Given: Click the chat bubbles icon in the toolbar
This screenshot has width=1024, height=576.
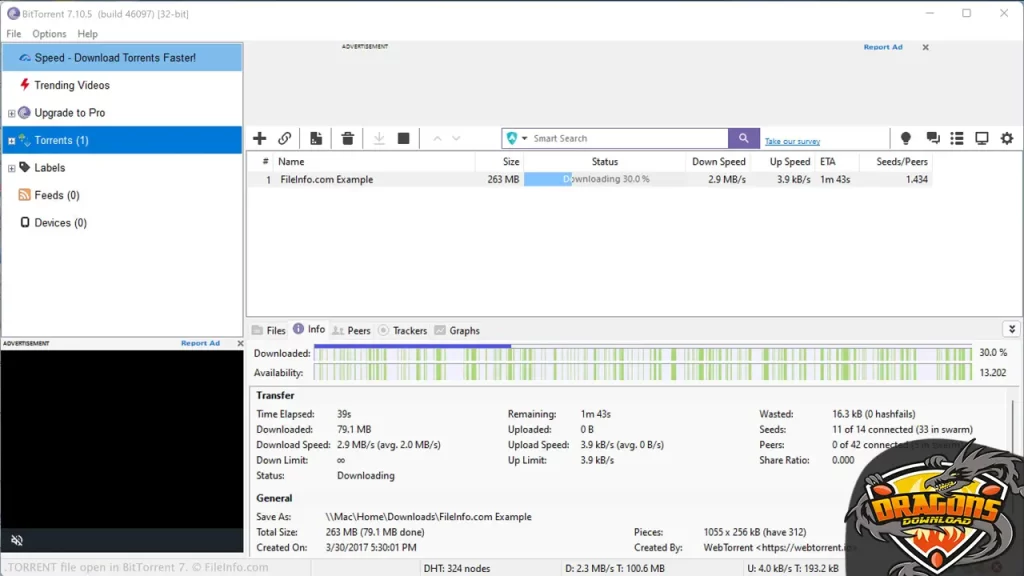Looking at the screenshot, I should [932, 138].
